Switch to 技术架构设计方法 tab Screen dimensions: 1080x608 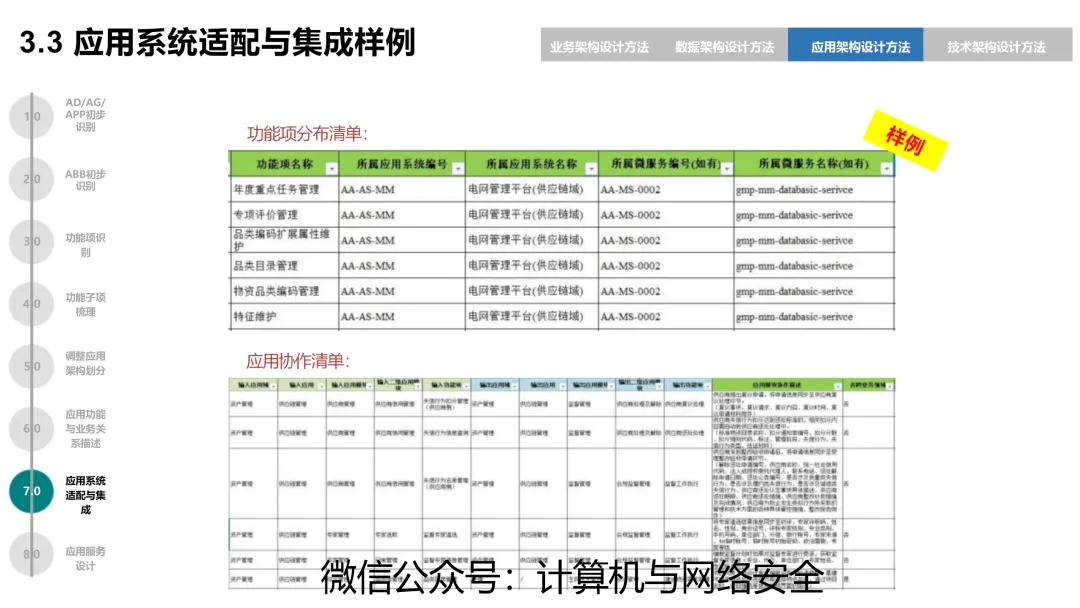tap(996, 45)
